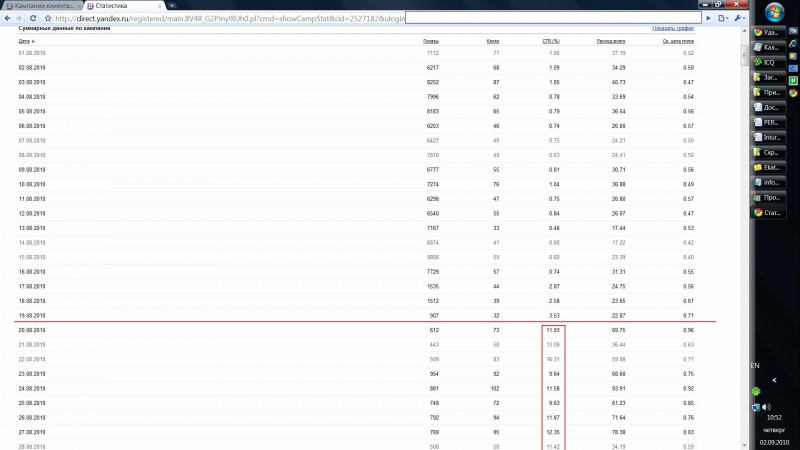Close the Статистика tab
The image size is (800, 450).
[x=160, y=6]
